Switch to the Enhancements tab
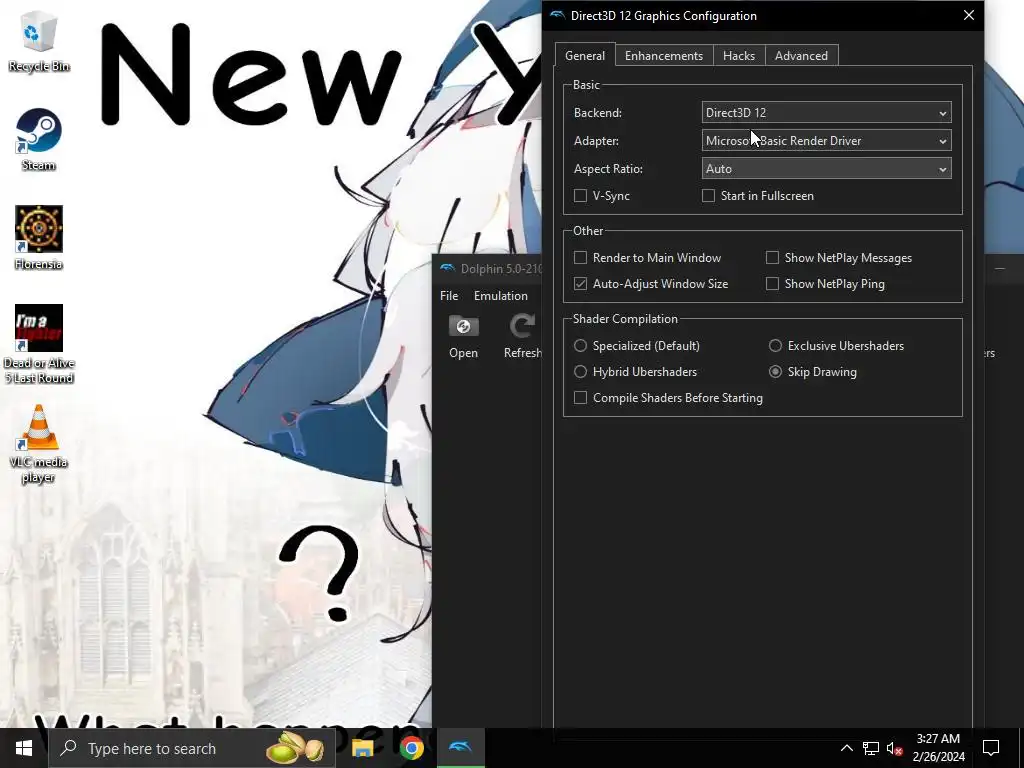 (664, 56)
